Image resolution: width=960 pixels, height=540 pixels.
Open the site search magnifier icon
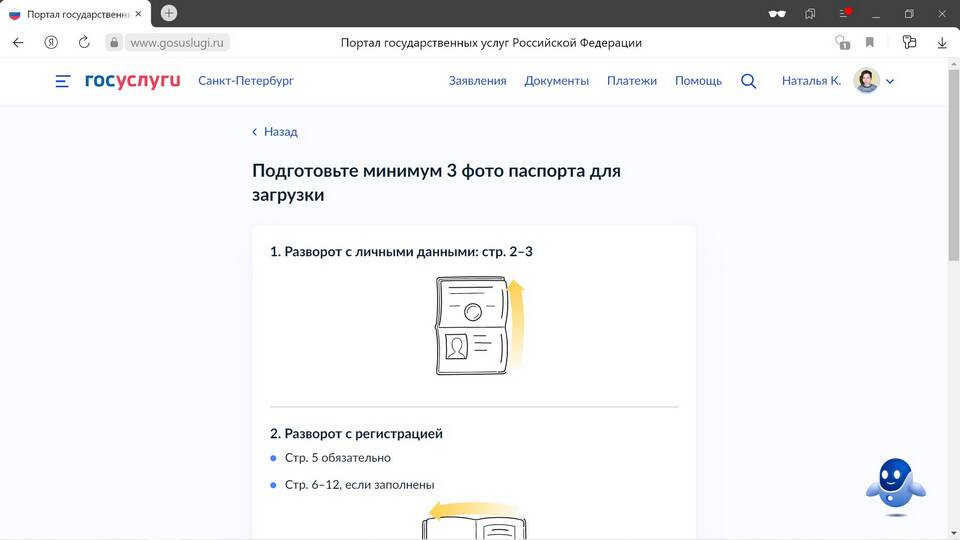(748, 81)
